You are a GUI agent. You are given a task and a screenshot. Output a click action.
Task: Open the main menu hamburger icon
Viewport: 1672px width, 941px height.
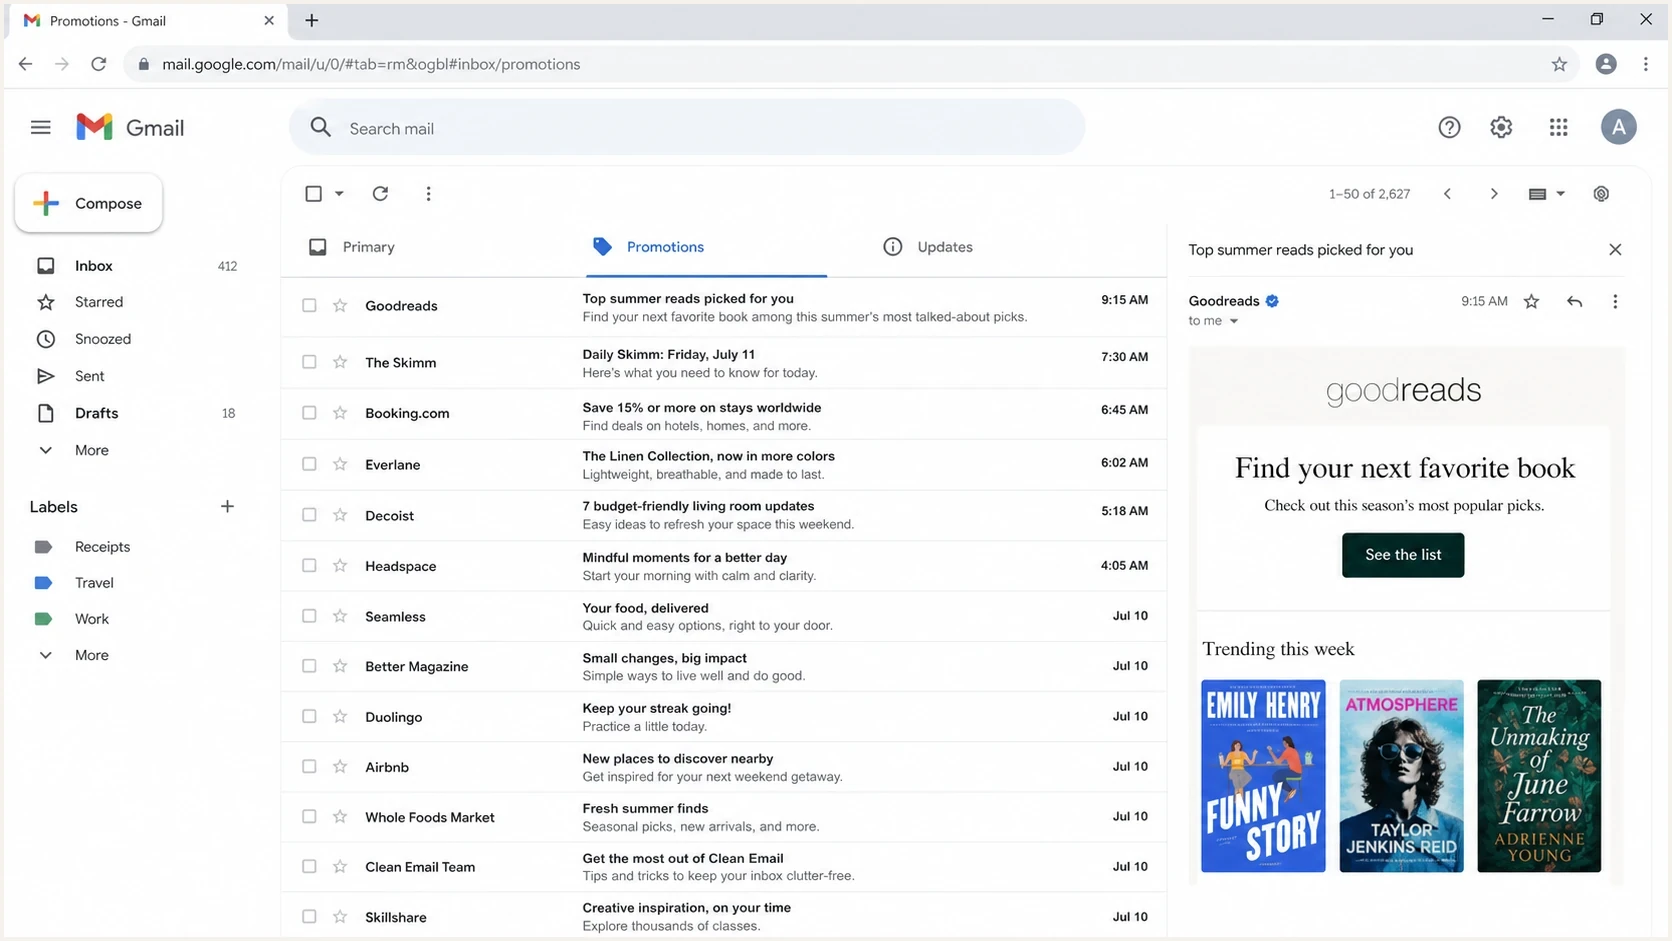[40, 127]
